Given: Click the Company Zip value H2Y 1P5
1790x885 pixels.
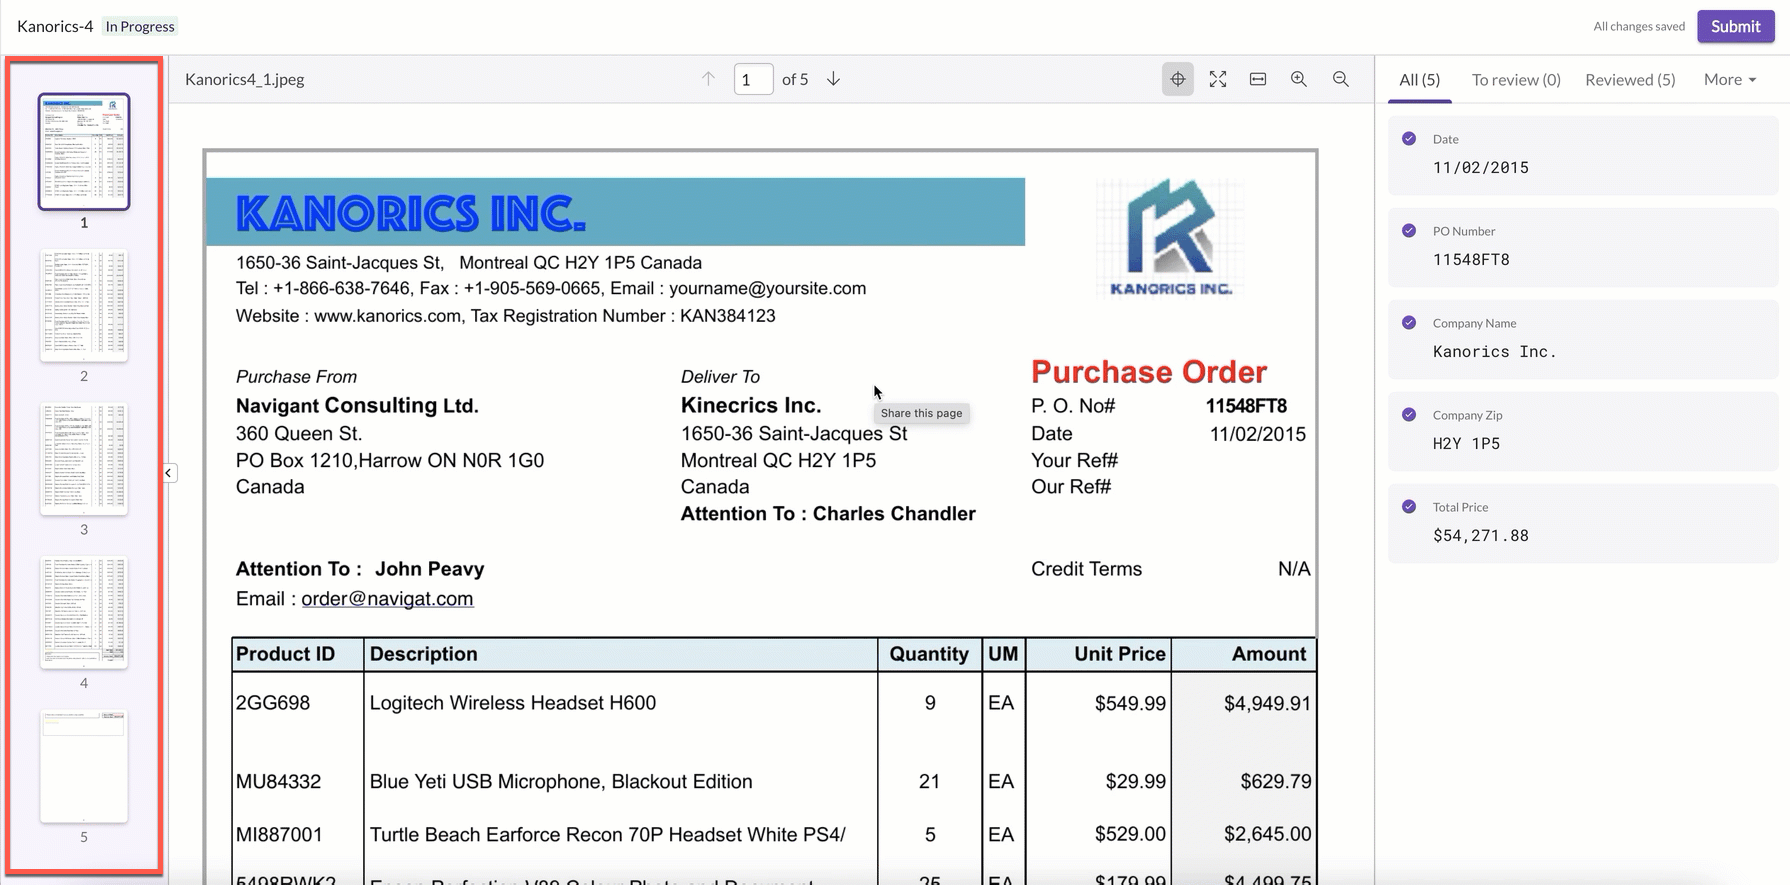Looking at the screenshot, I should point(1466,444).
